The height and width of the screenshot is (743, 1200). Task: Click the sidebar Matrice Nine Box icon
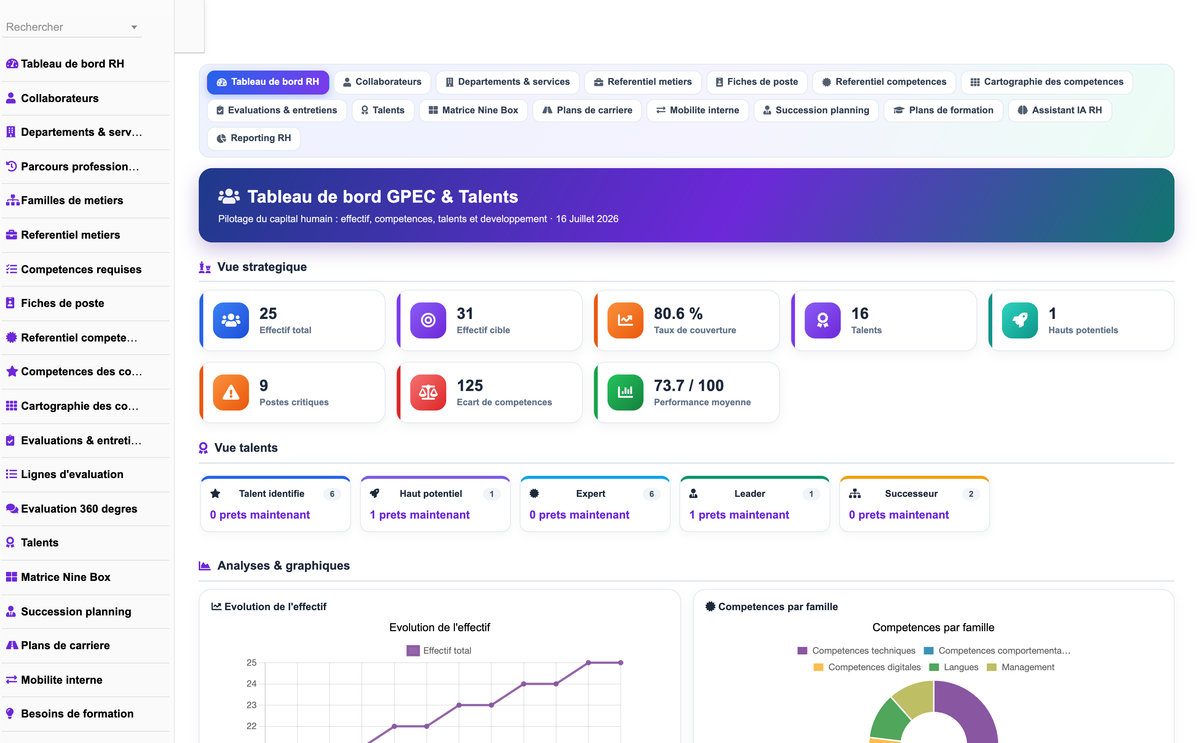coord(12,577)
